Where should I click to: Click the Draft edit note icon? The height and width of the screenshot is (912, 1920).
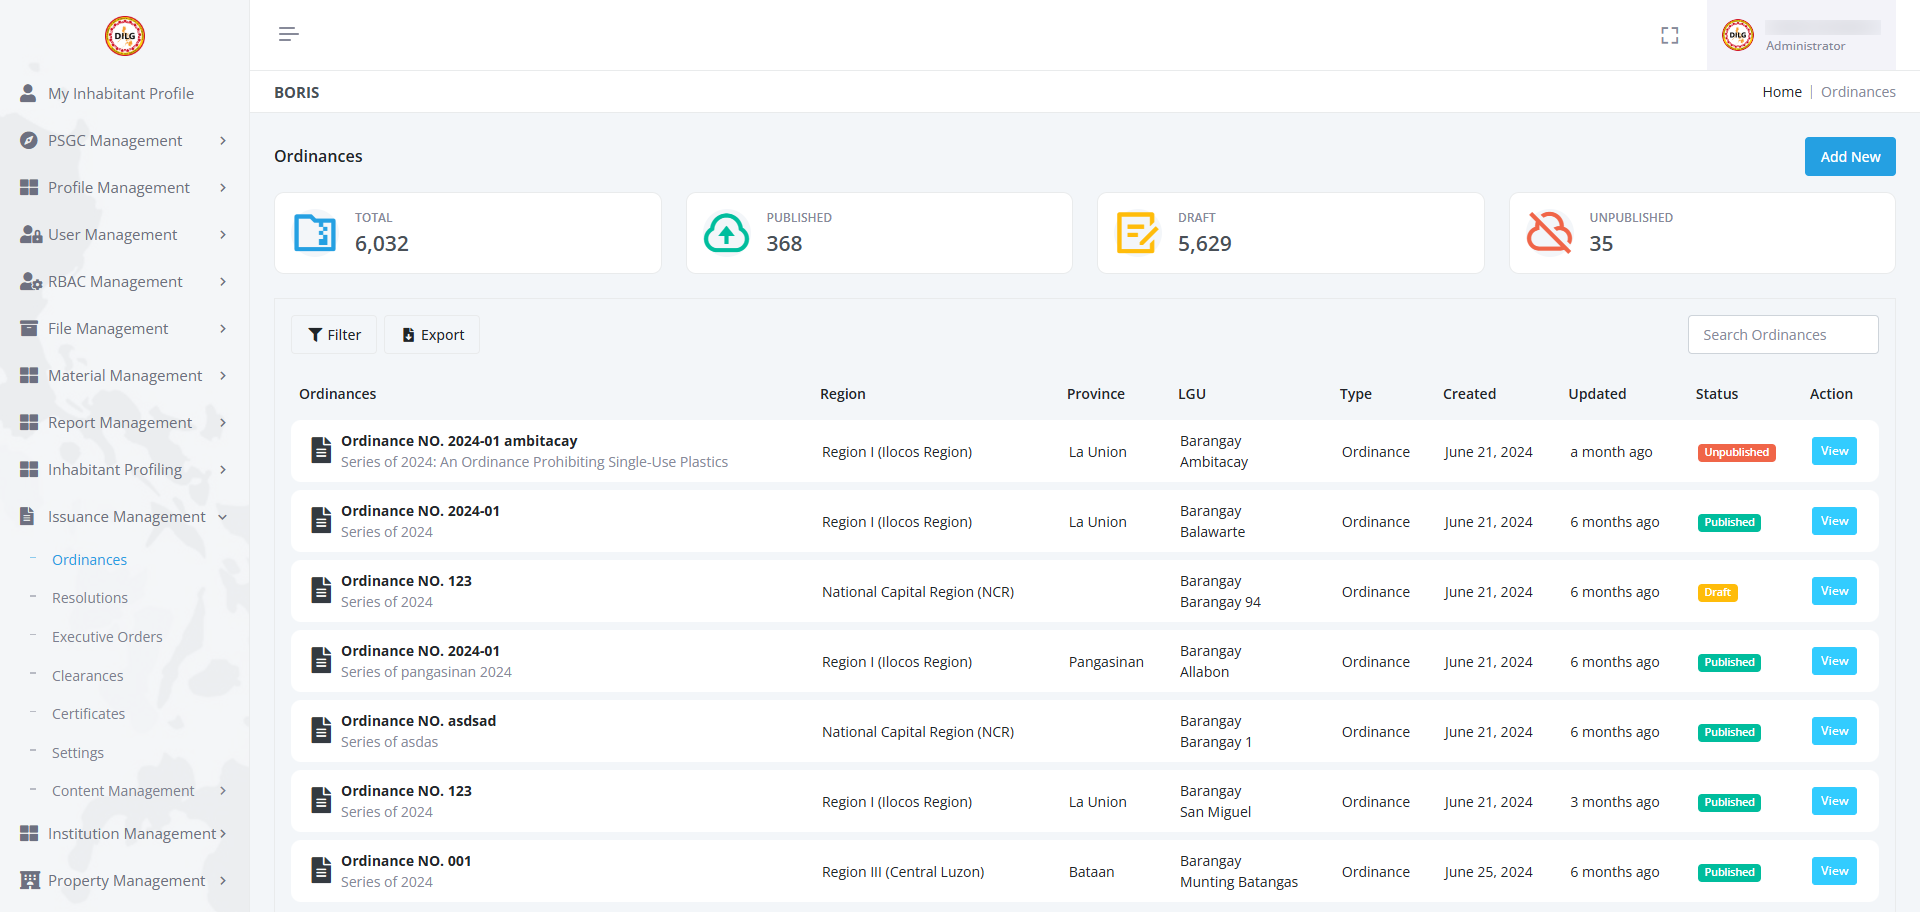[1138, 233]
